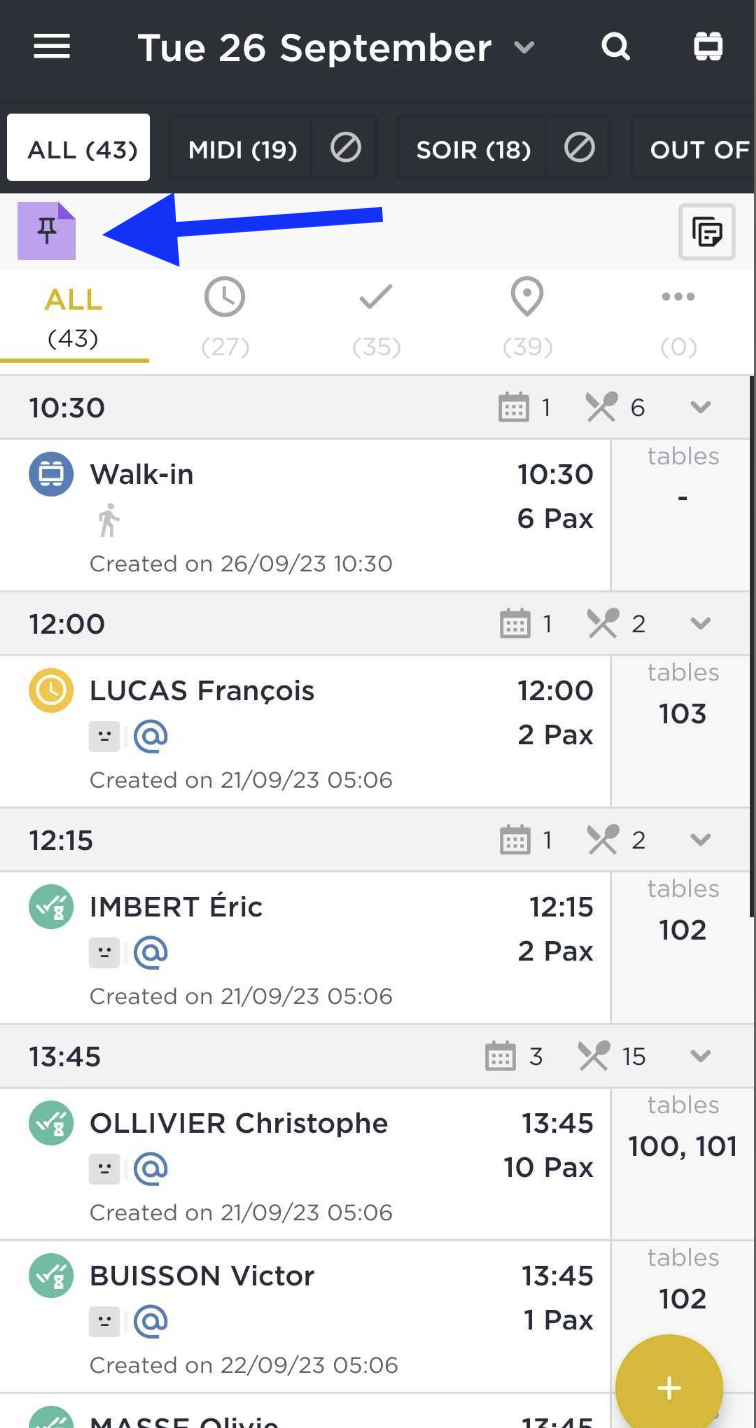Screen dimensions: 756x1428
Task: Open the hamburger navigation menu
Action: click(52, 47)
